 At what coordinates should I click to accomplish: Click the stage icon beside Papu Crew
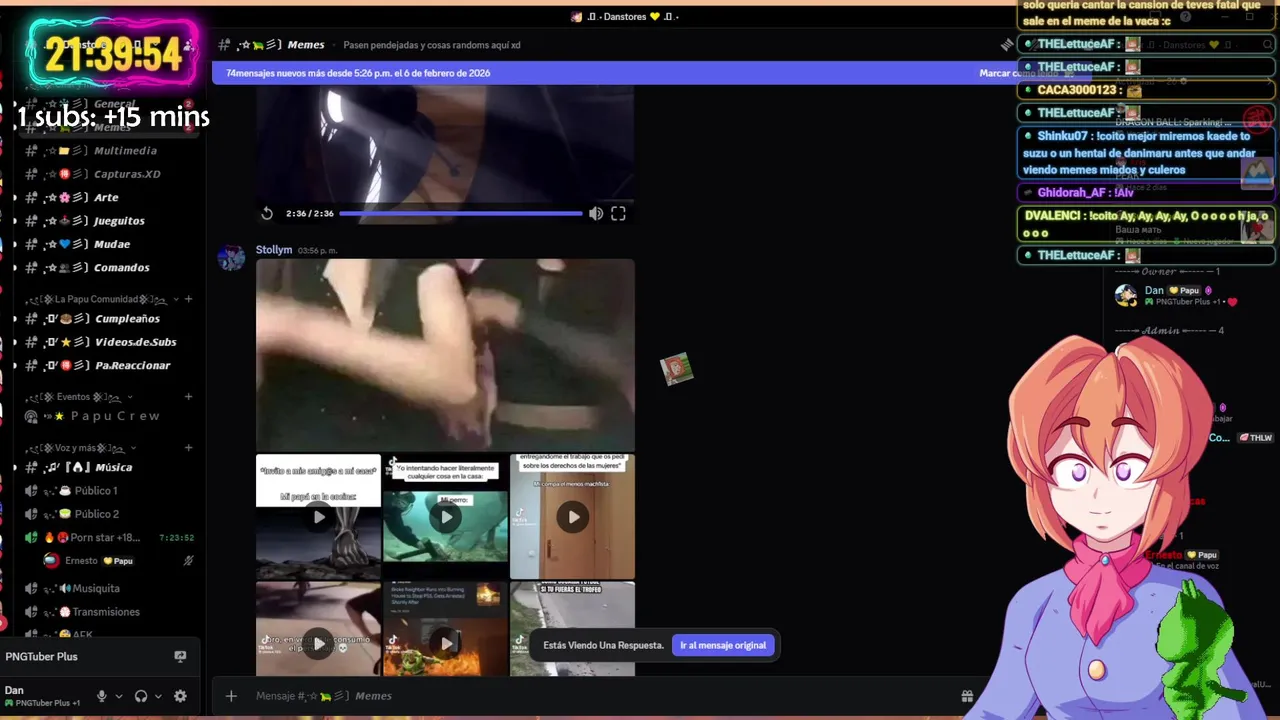31,416
